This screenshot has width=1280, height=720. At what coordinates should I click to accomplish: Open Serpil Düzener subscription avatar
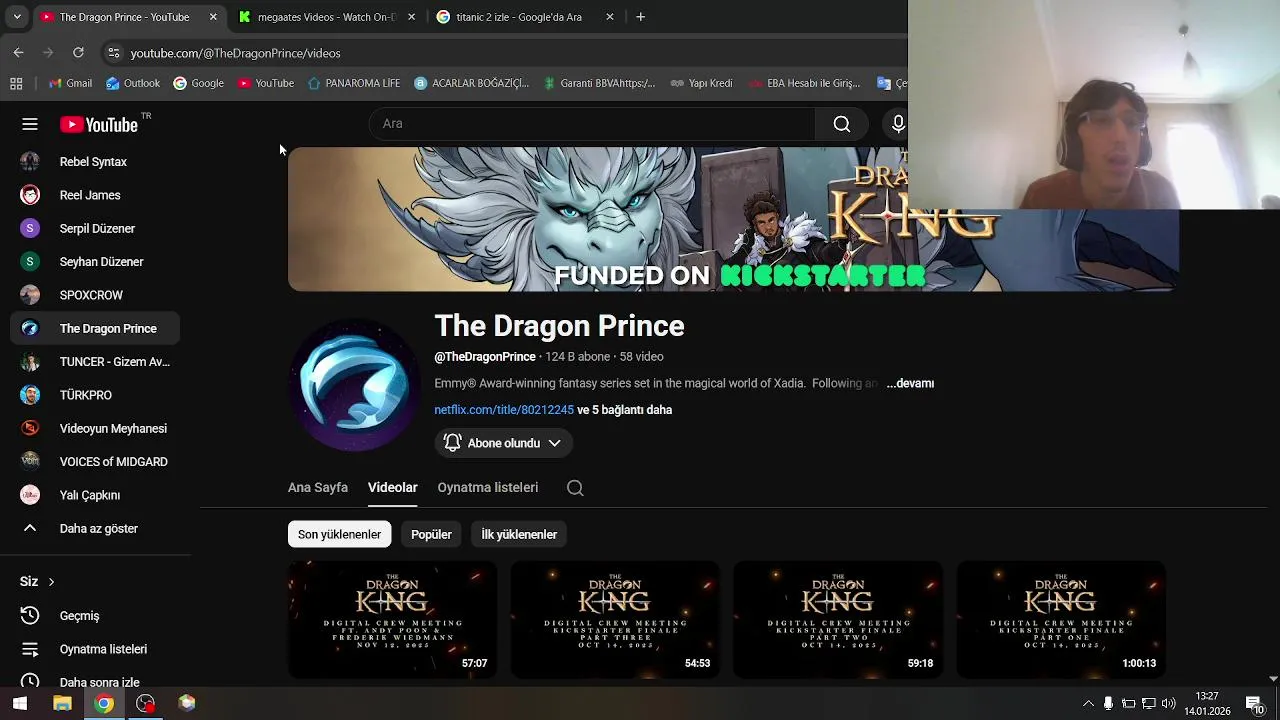pyautogui.click(x=30, y=228)
